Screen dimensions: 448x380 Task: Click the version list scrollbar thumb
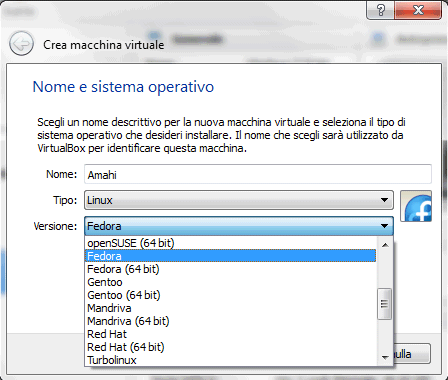[x=384, y=304]
